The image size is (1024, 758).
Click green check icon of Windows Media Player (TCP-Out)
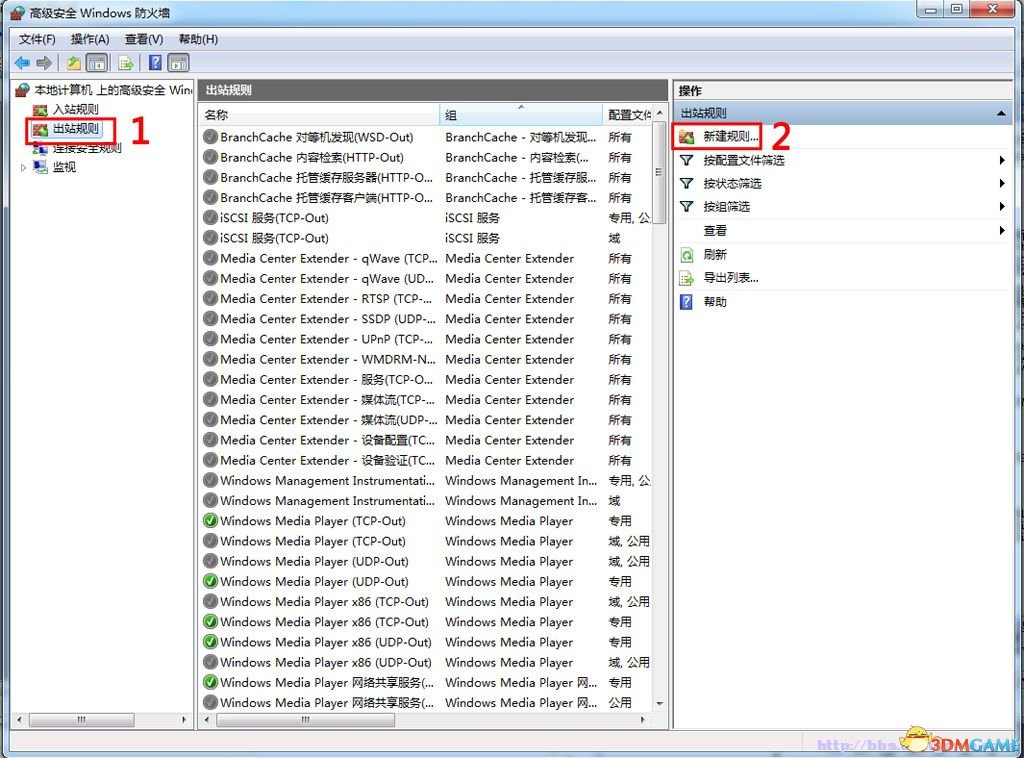[x=210, y=521]
